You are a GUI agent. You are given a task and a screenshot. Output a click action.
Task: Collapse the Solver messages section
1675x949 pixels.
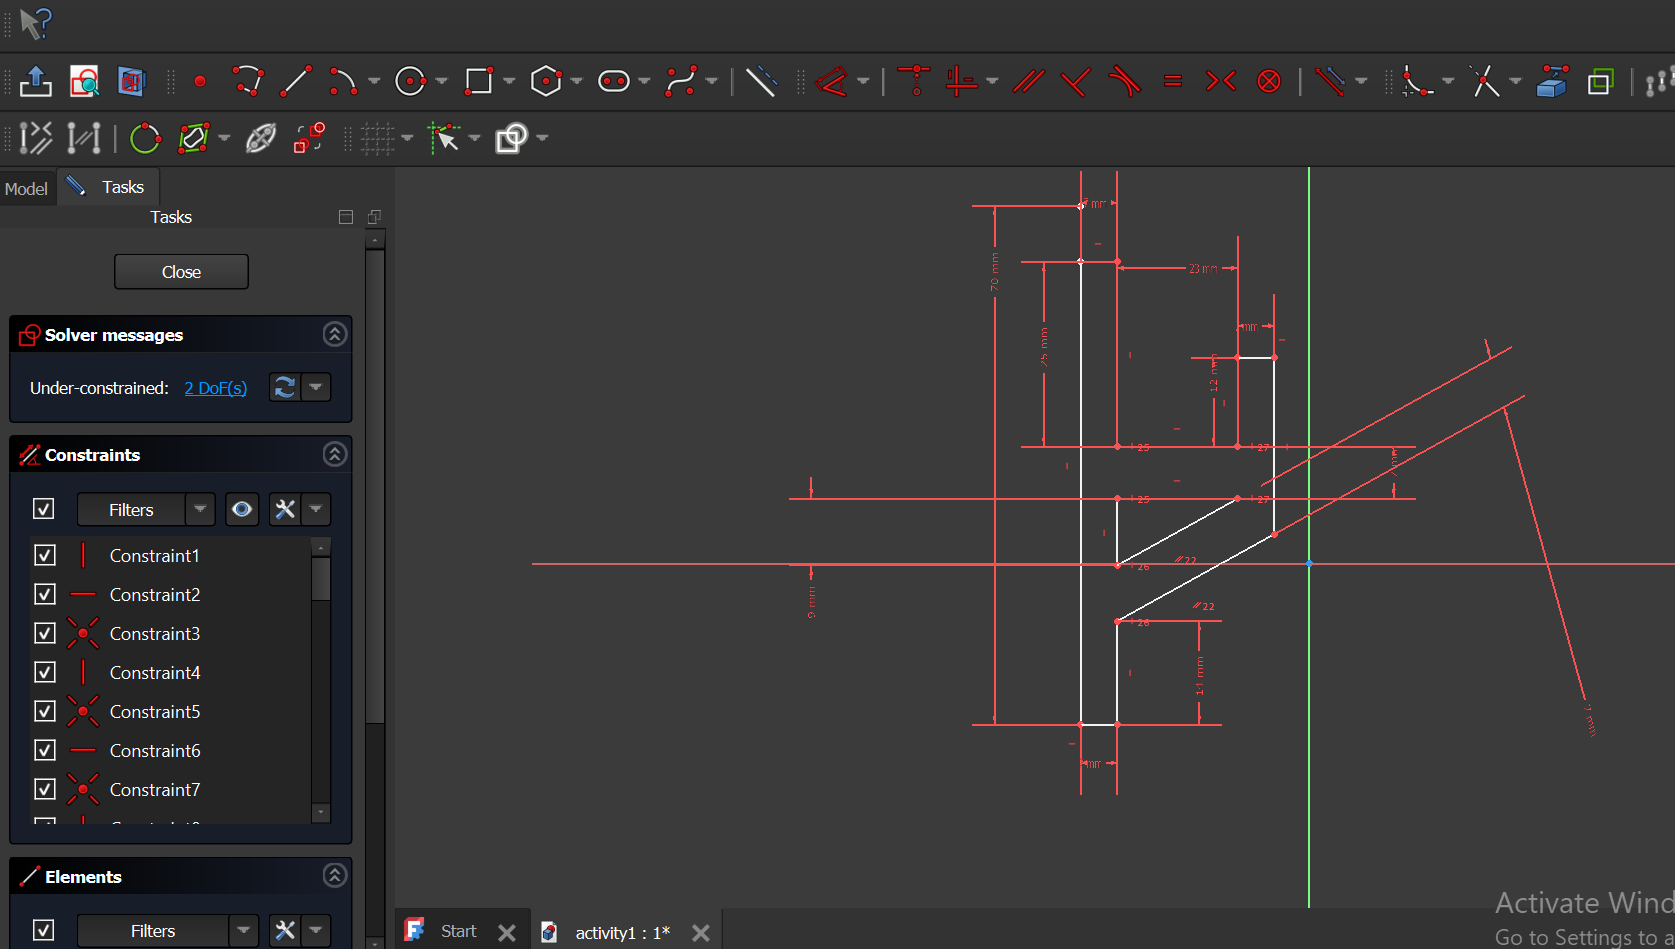point(335,334)
